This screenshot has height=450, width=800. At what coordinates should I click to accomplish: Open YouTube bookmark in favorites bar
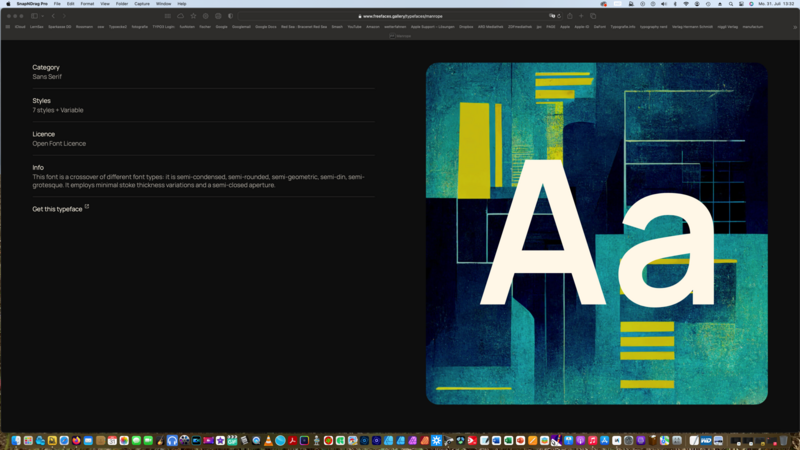click(x=355, y=27)
